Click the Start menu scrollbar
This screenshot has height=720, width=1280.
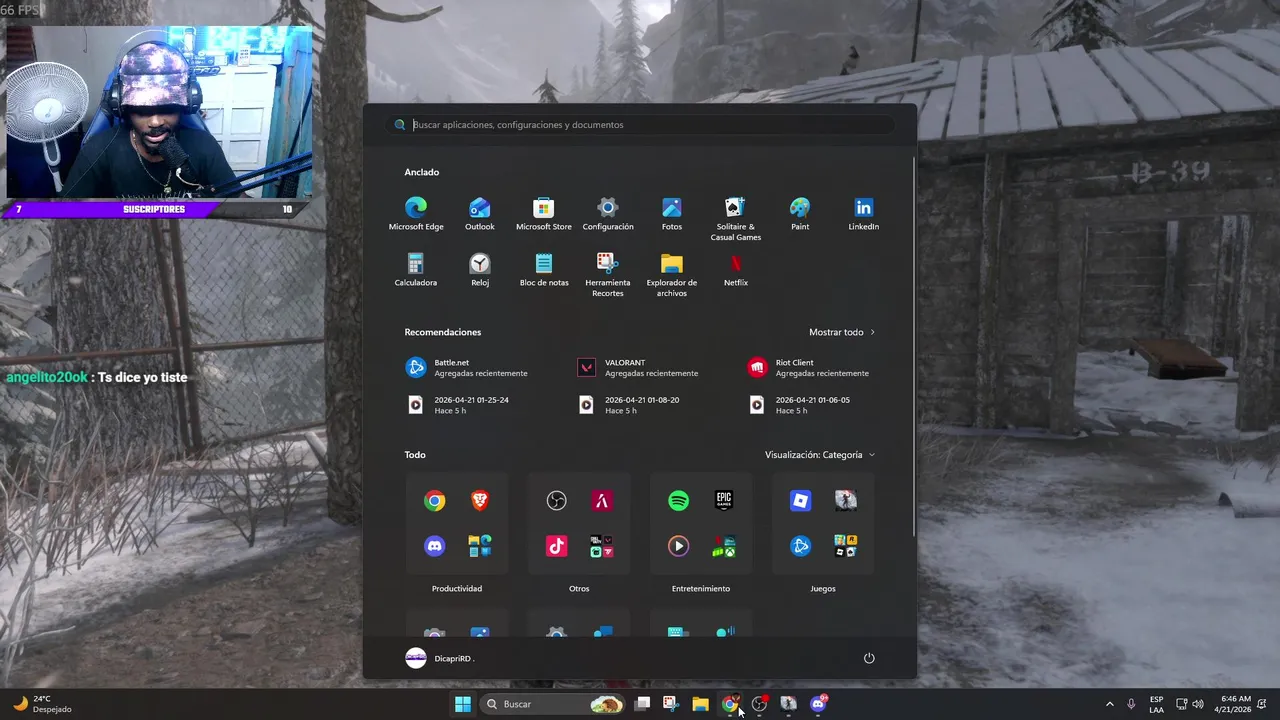(x=914, y=345)
